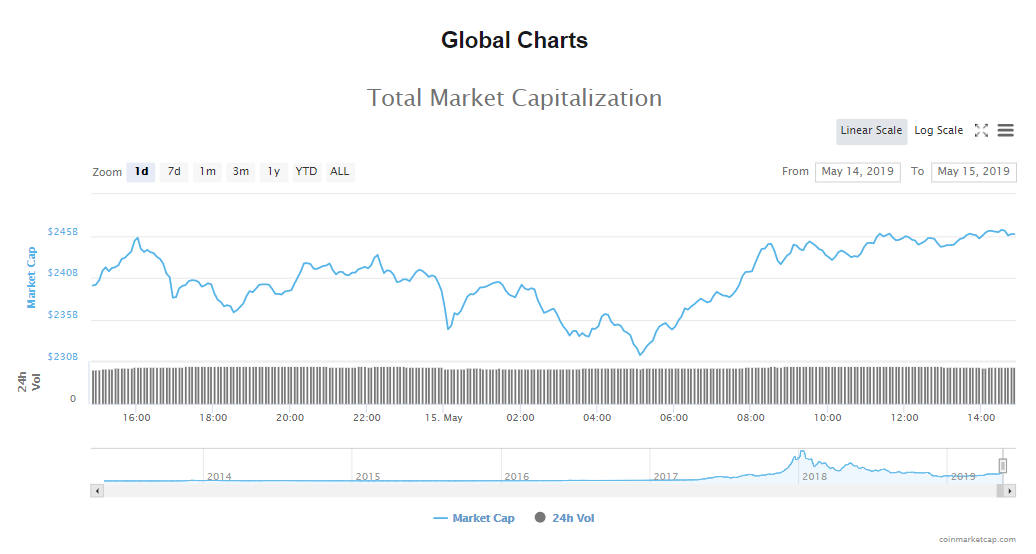1036x554 pixels.
Task: Set zoom to 1m range
Action: [207, 172]
